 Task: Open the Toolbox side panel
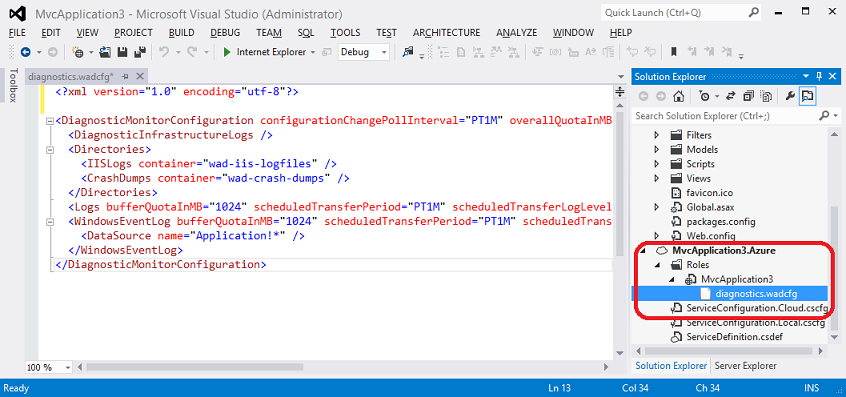tap(13, 85)
